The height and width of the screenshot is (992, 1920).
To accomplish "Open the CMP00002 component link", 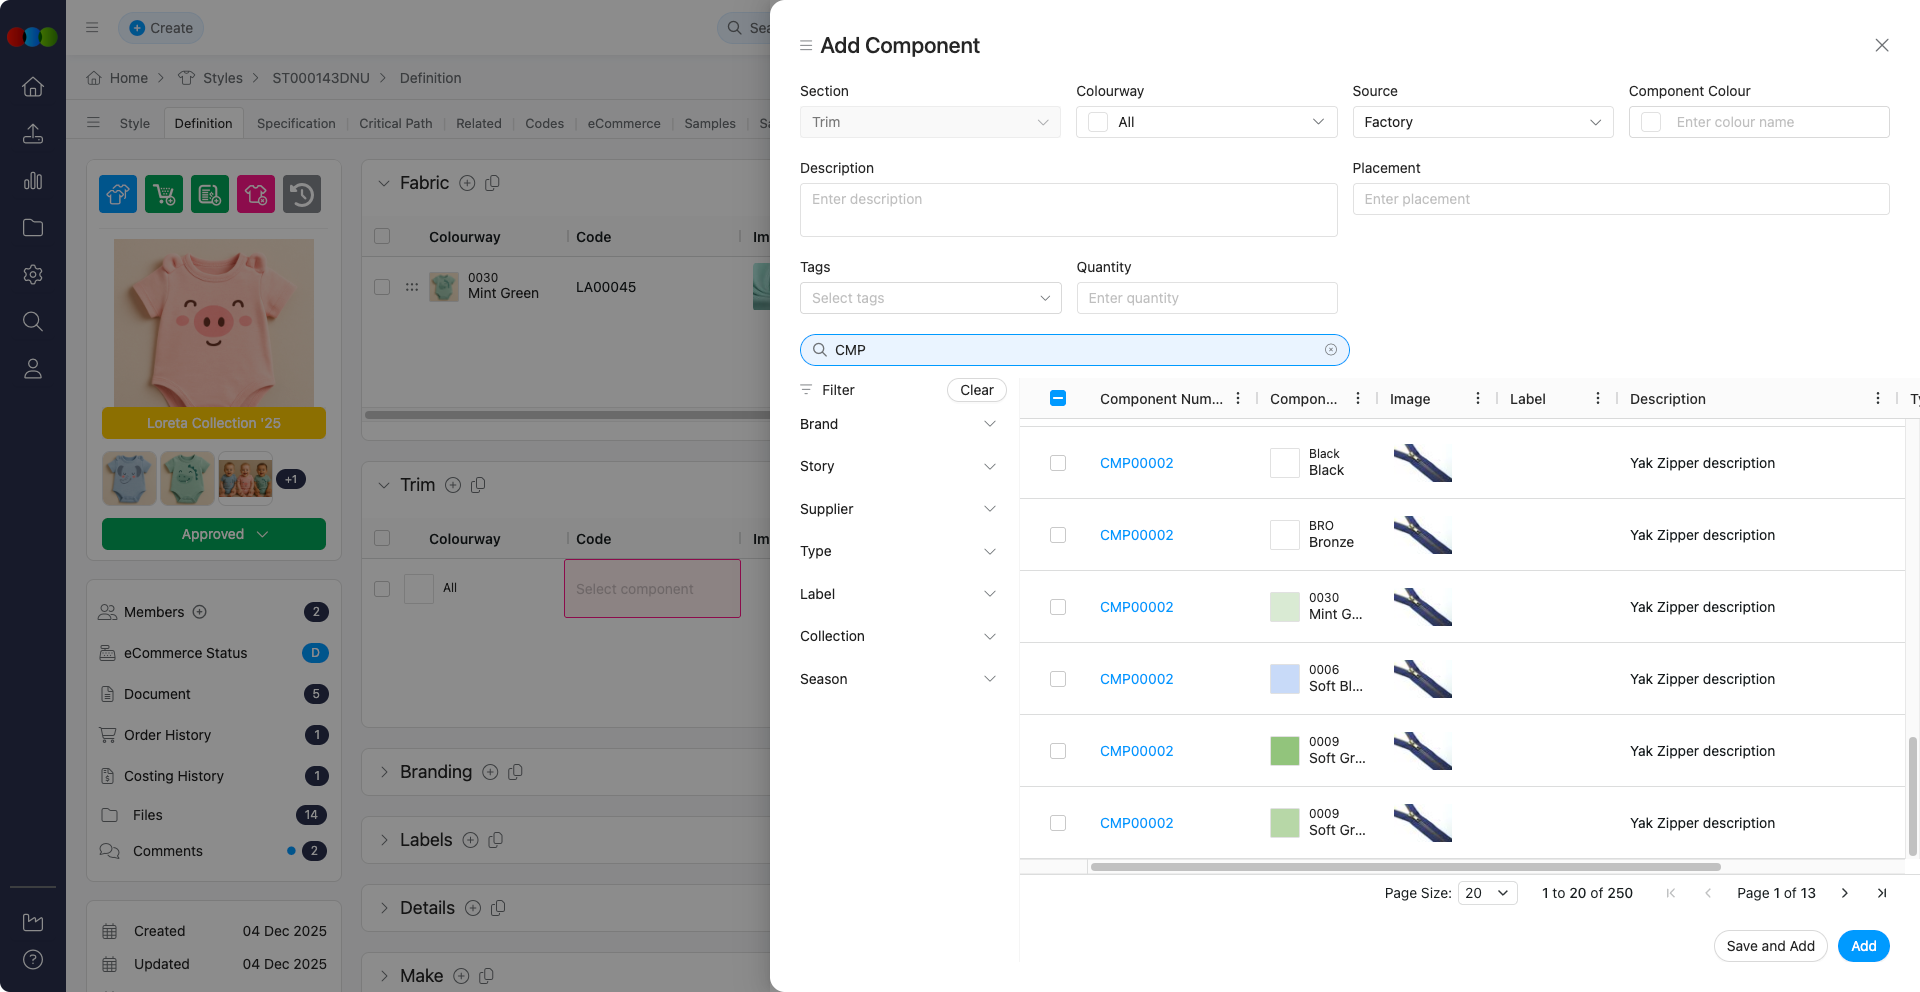I will [x=1136, y=463].
